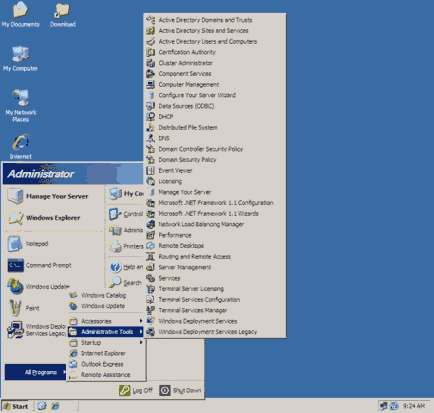Screen dimensions: 434x413
Task: Open Terminal Services Configuration entry
Action: coord(215,300)
